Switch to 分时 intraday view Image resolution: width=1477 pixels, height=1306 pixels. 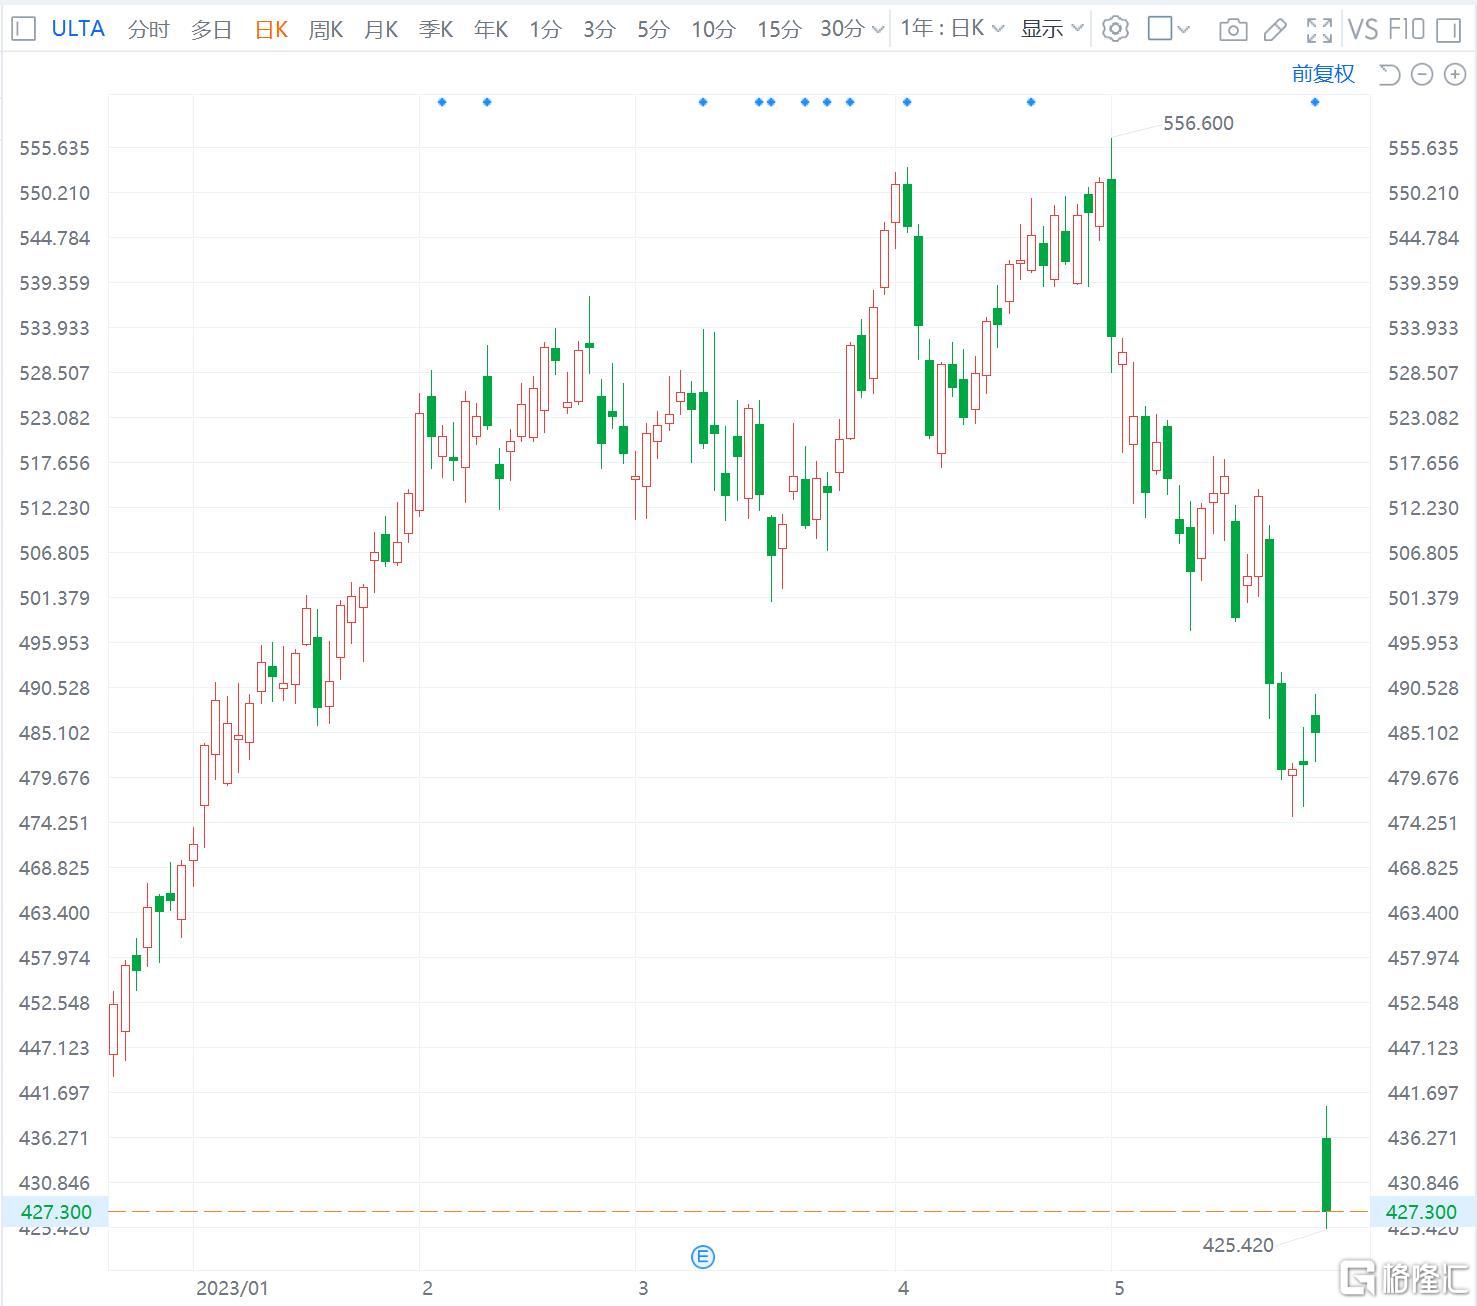(149, 30)
